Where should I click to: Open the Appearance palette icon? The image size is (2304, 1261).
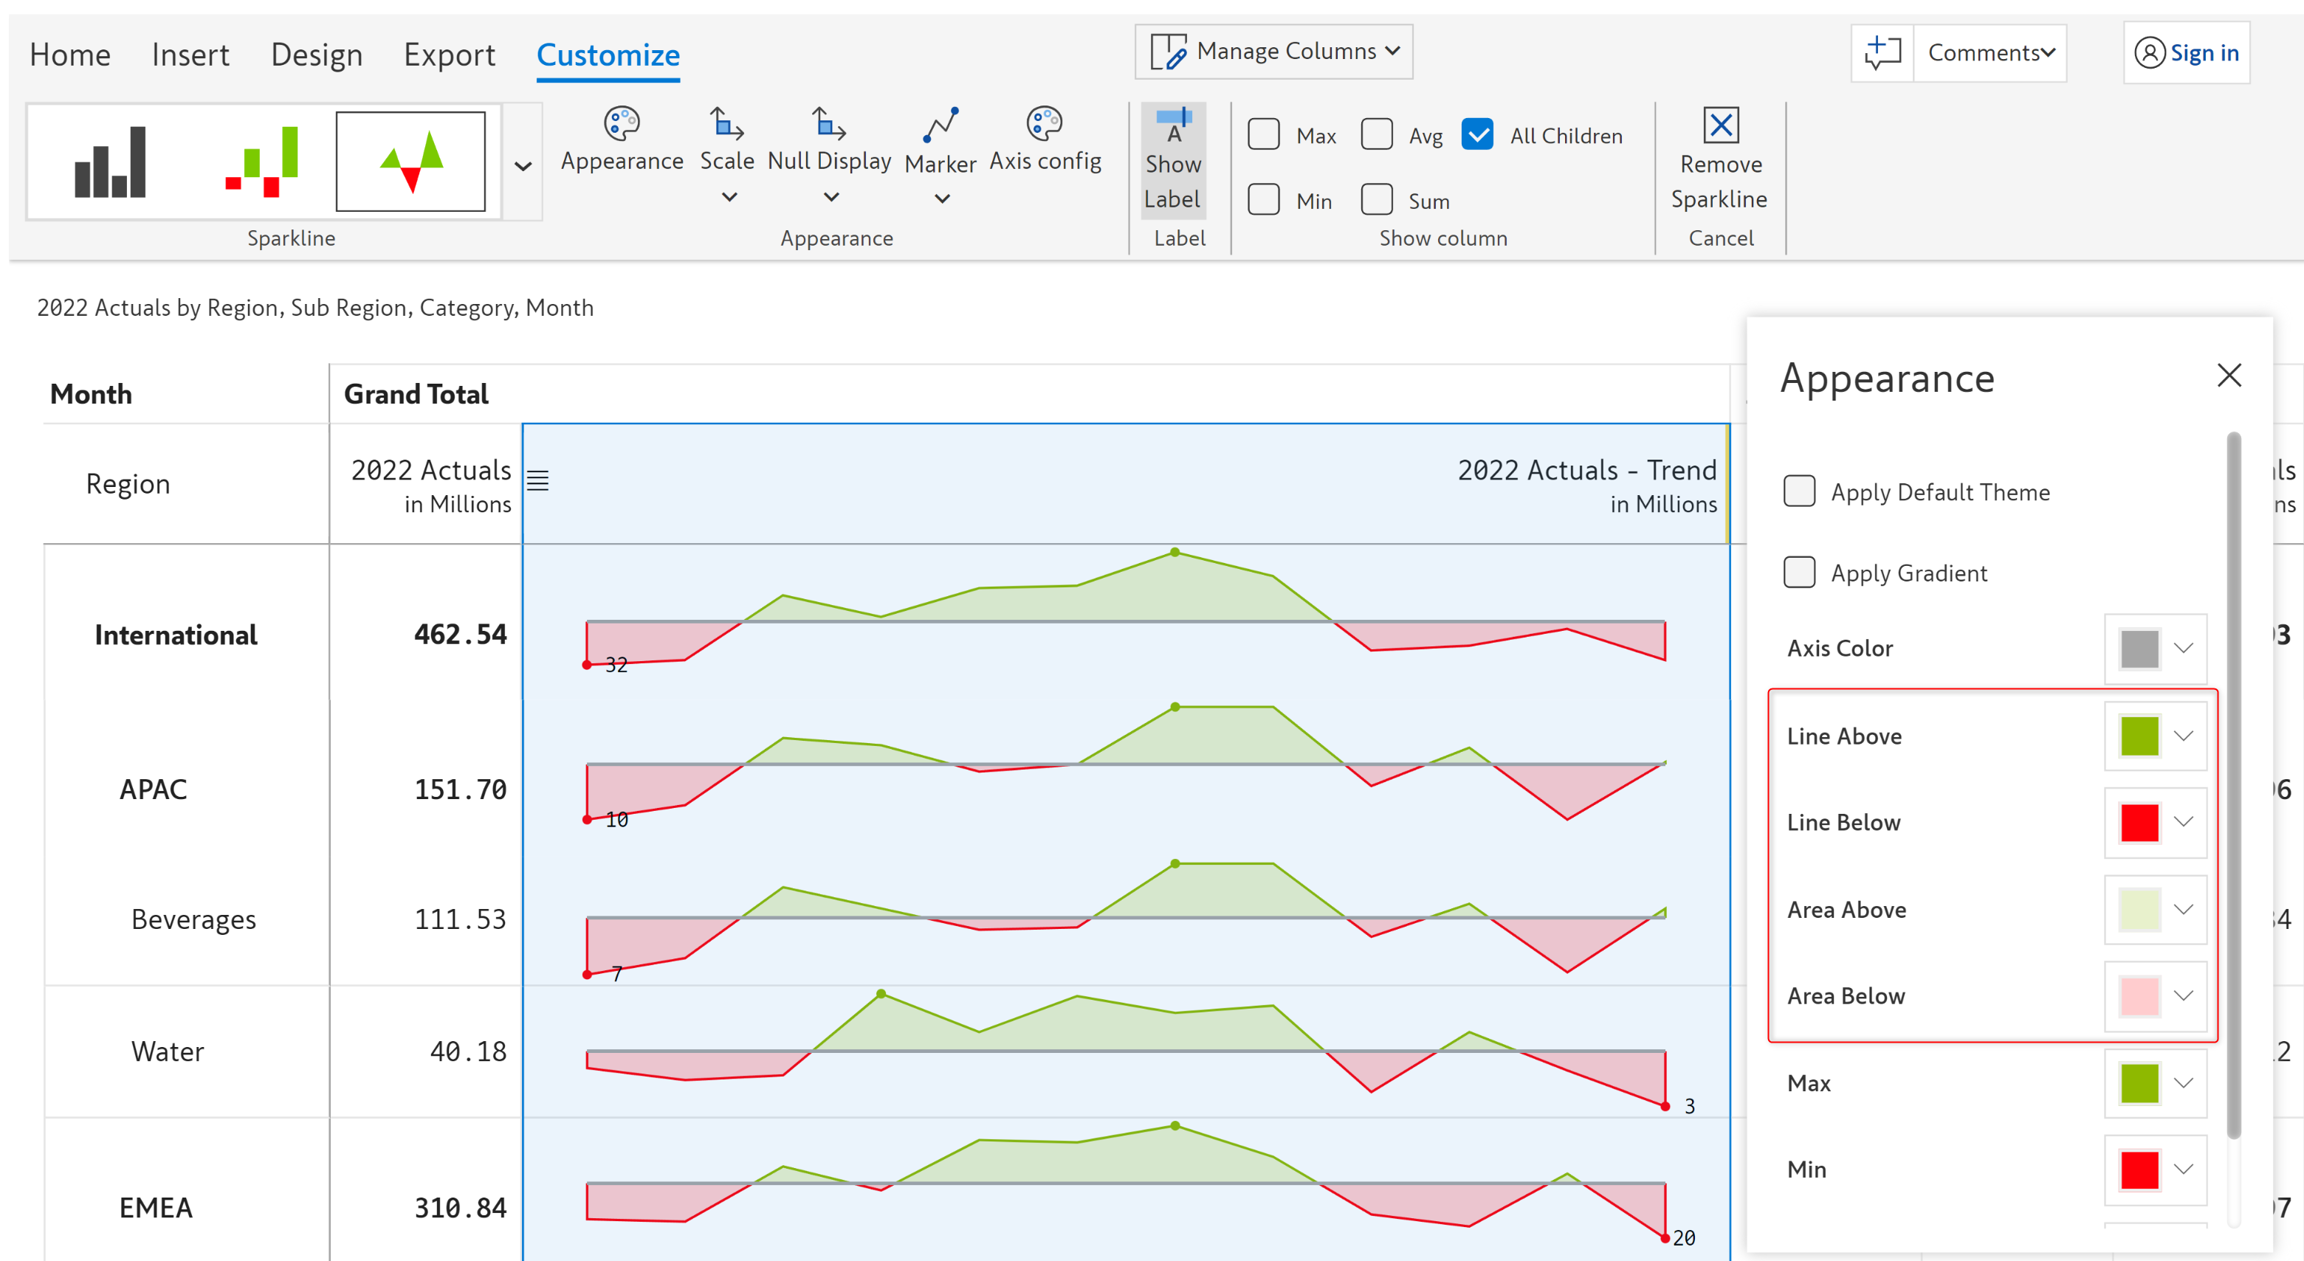(621, 124)
